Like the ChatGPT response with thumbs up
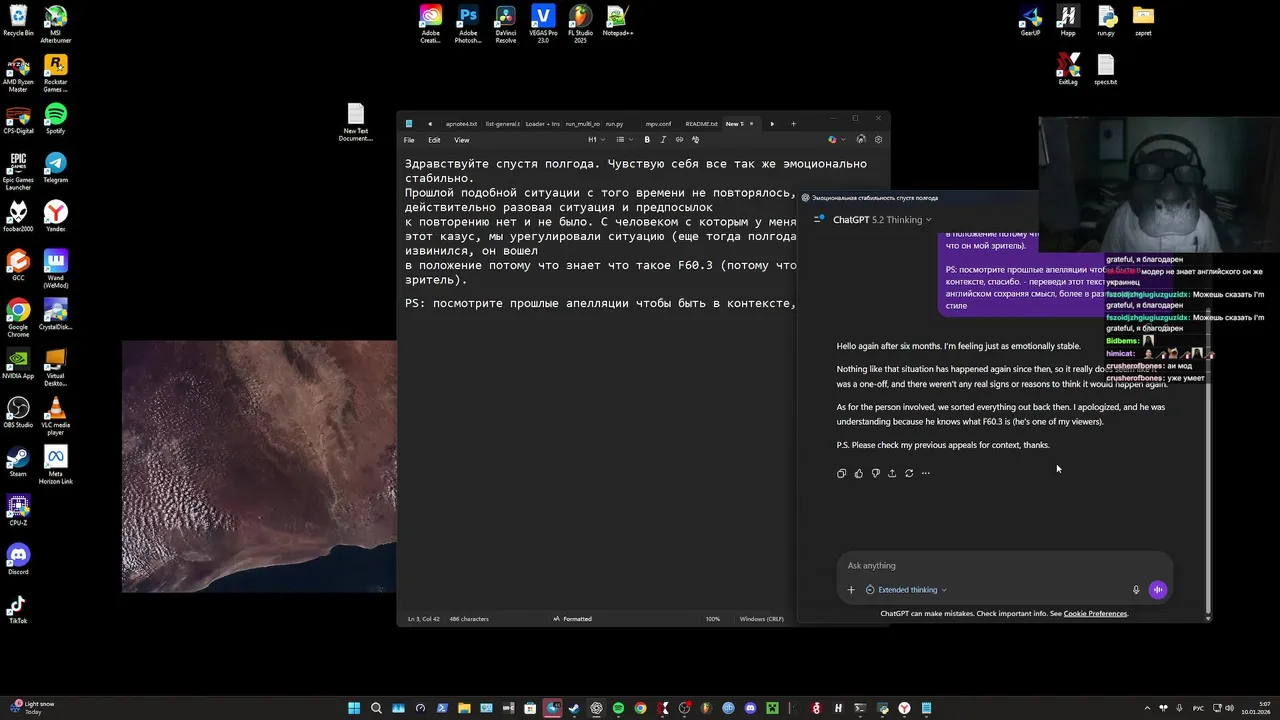 858,473
